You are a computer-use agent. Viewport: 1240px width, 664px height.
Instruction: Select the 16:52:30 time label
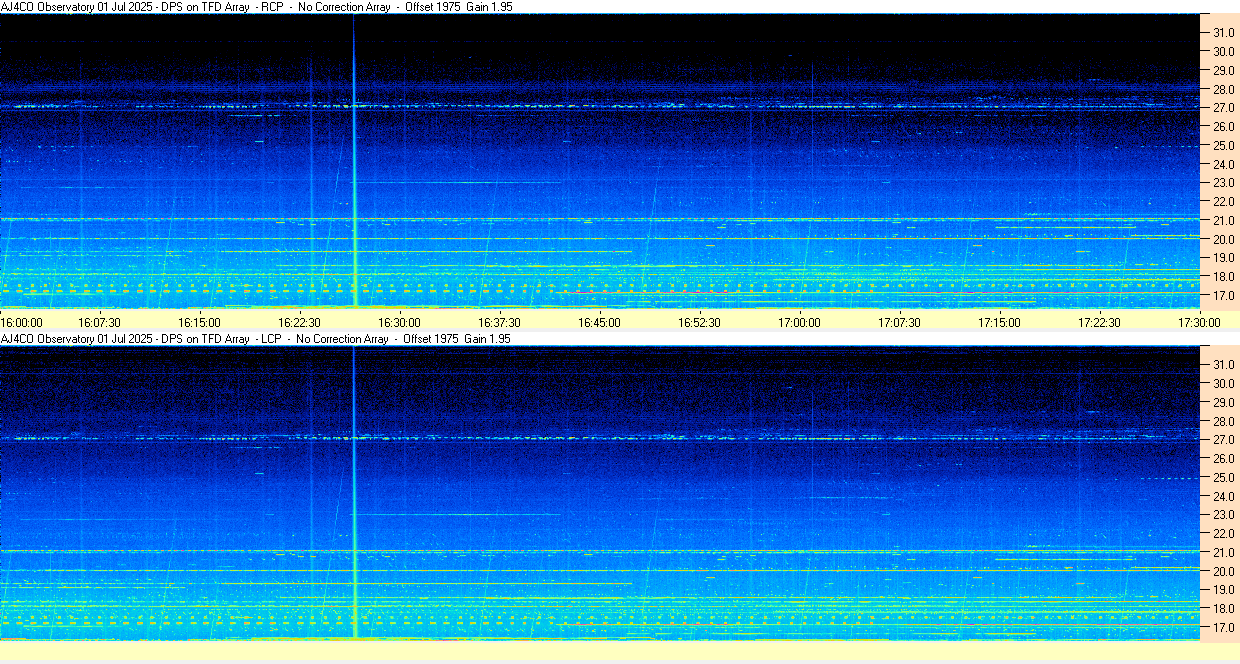[700, 322]
